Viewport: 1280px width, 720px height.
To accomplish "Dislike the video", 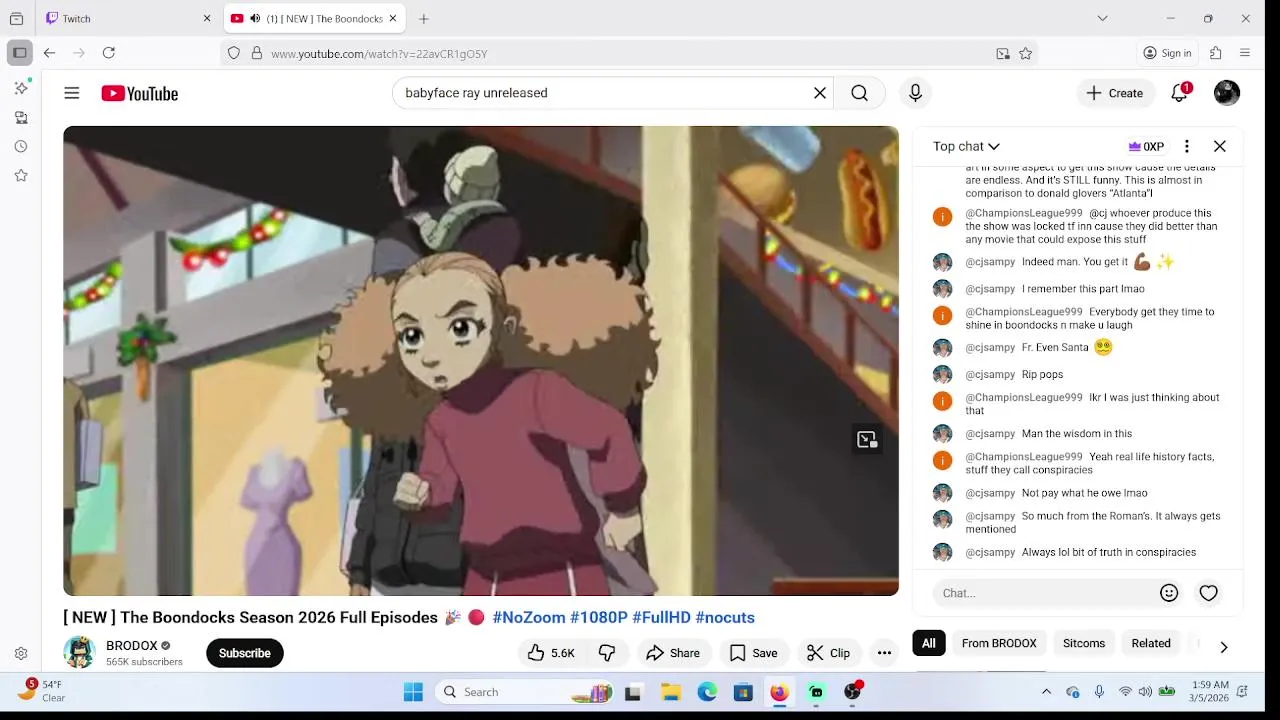I will point(607,653).
